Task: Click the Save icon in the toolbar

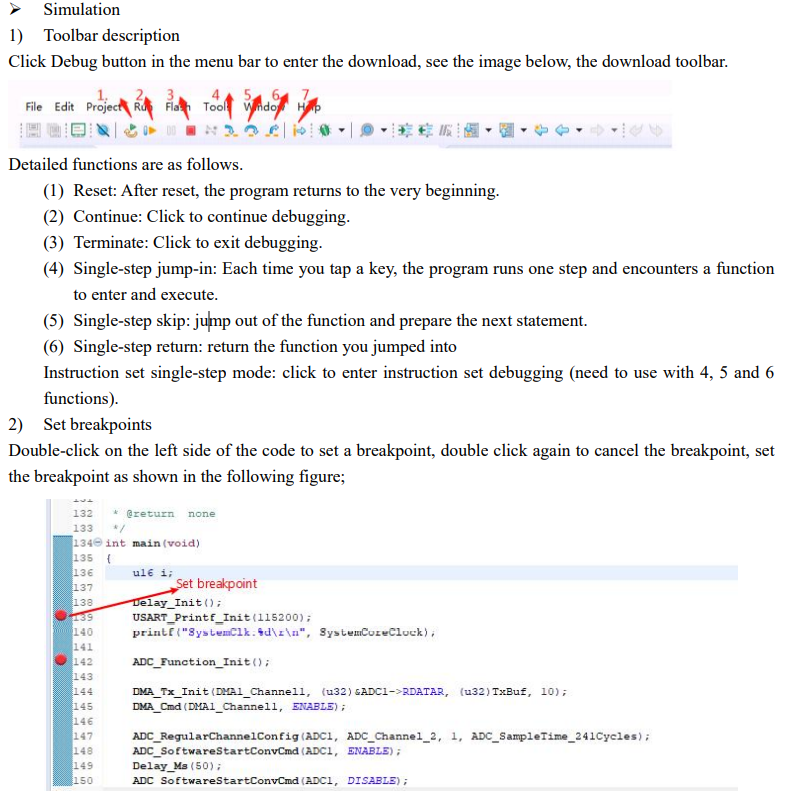Action: pos(34,131)
